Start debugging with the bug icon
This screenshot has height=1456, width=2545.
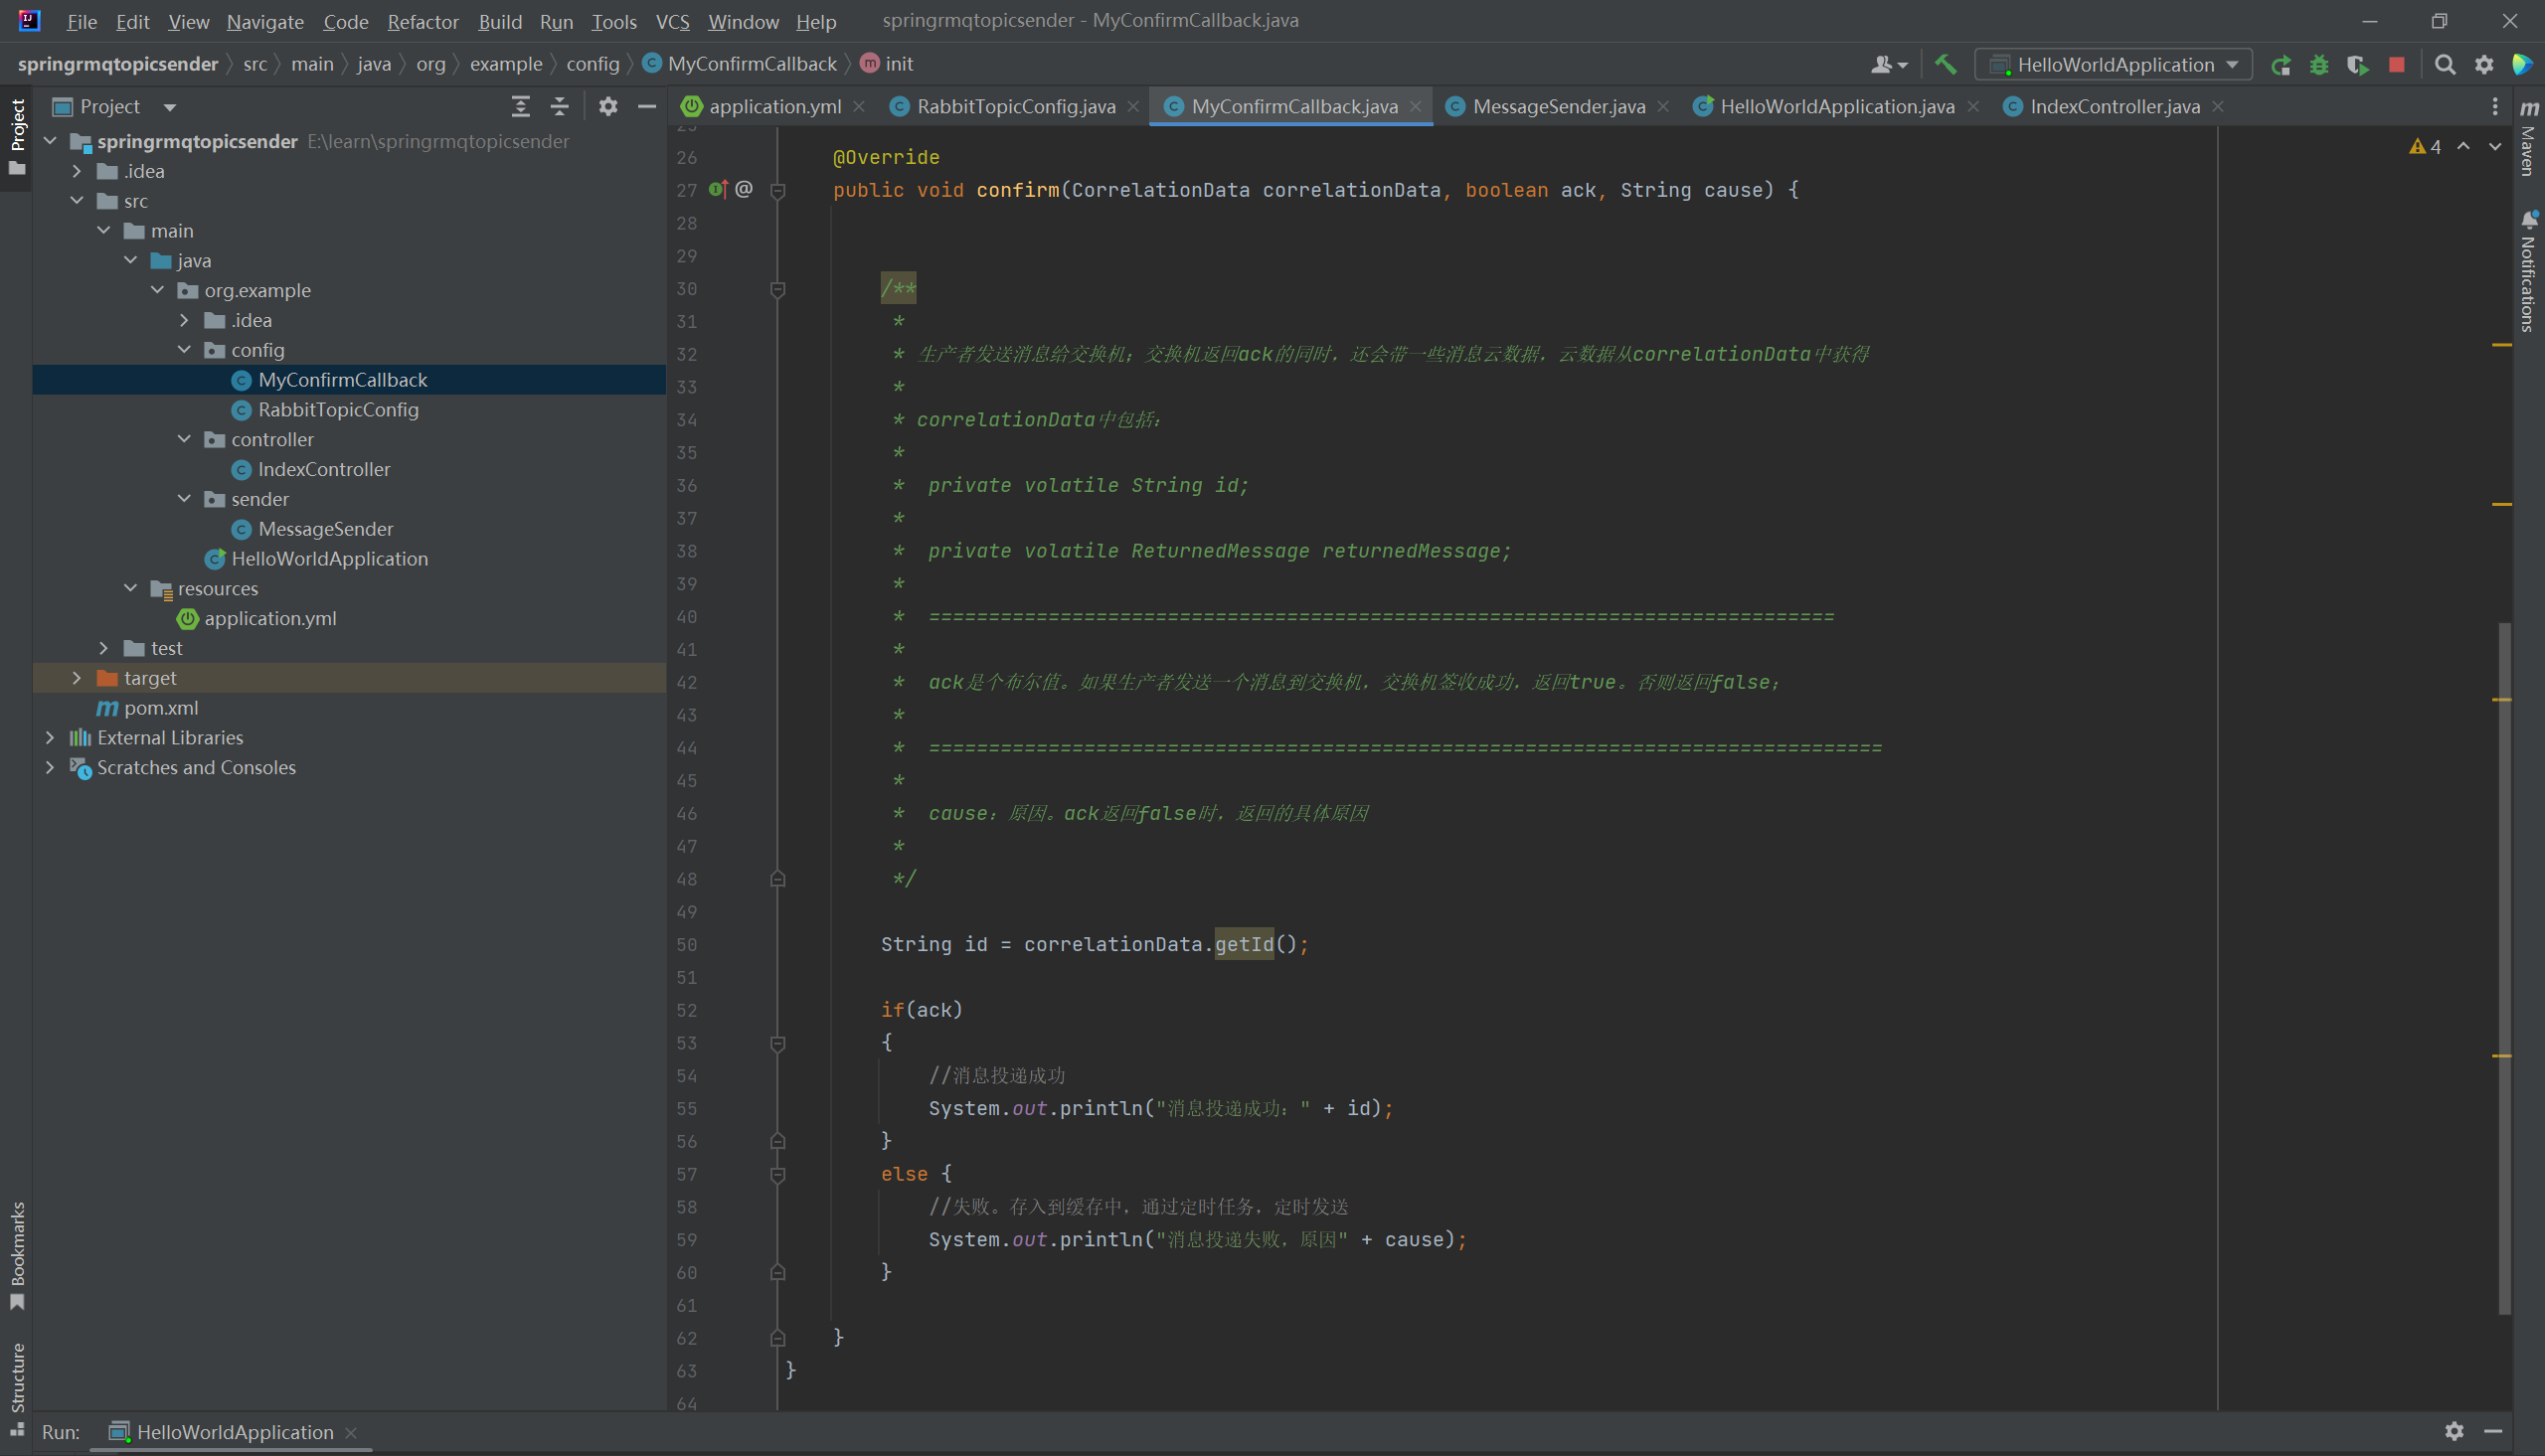pyautogui.click(x=2319, y=65)
